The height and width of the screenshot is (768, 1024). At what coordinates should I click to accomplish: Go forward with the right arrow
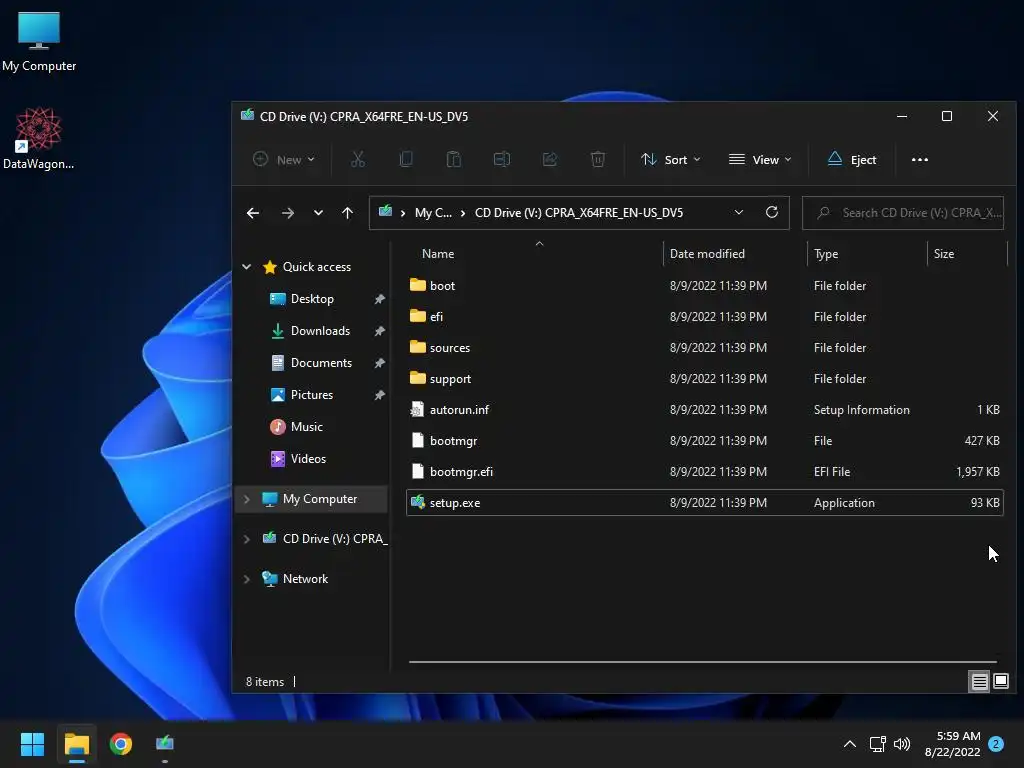[287, 213]
